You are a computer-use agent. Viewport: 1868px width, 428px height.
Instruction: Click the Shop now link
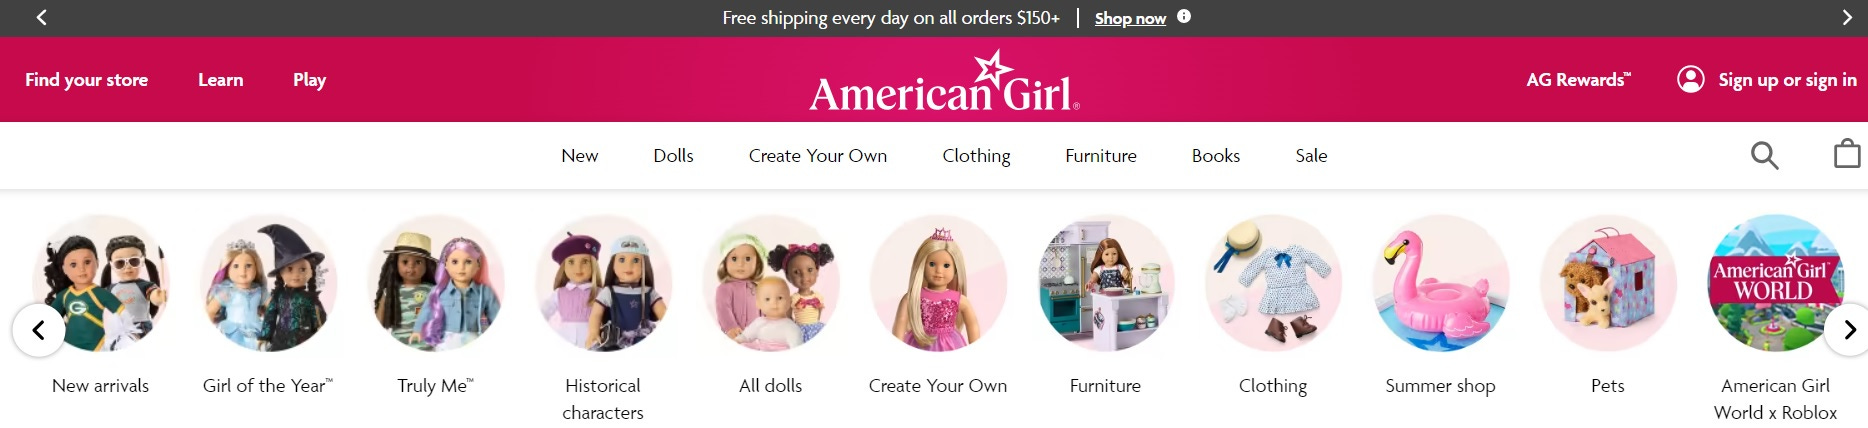pos(1130,18)
